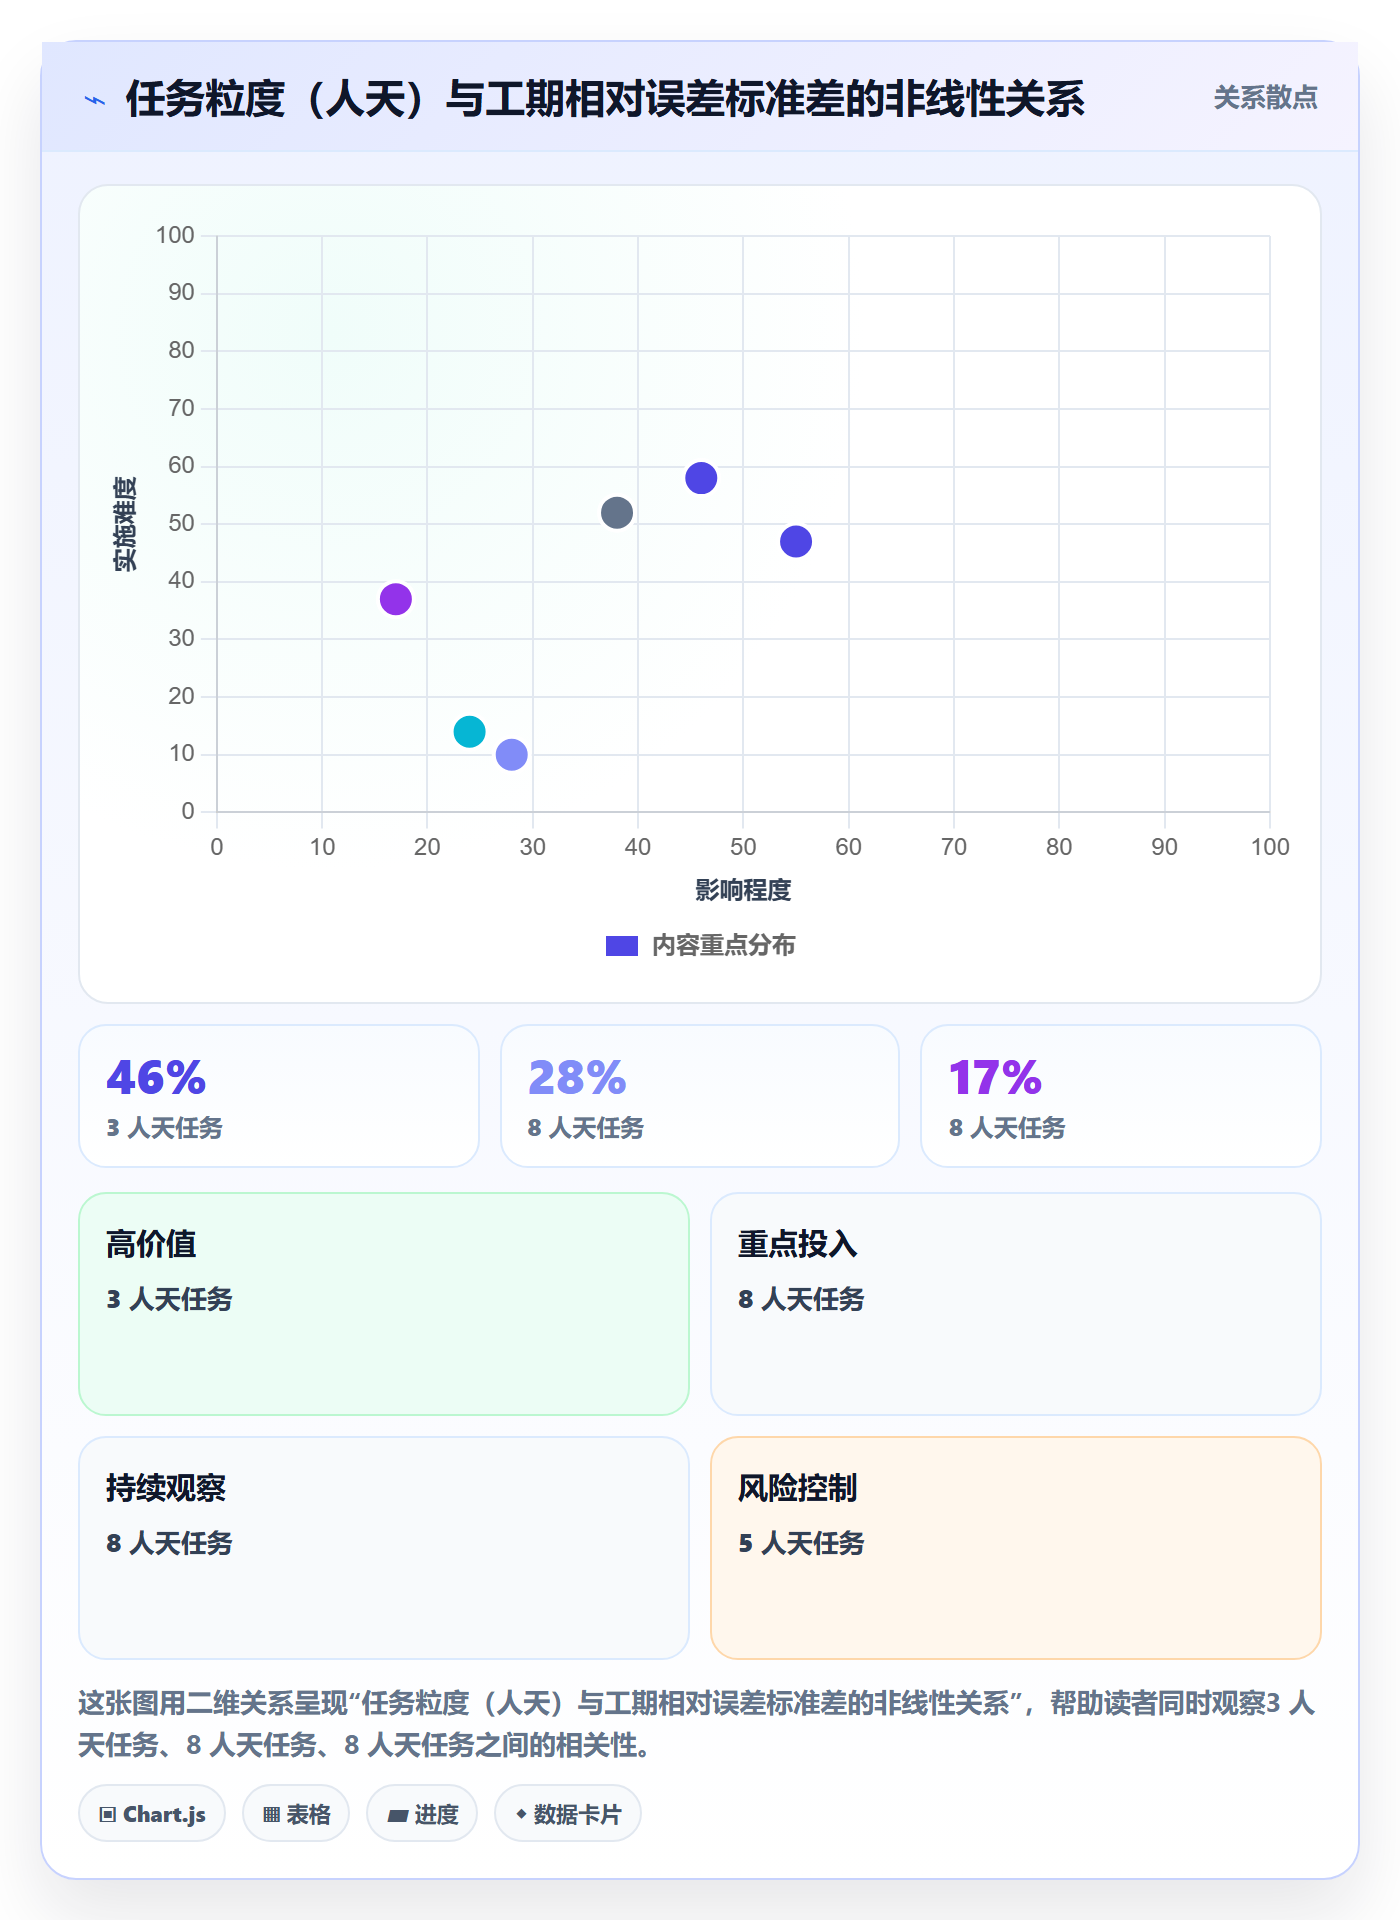Click the y-axis tick label 60
Image resolution: width=1400 pixels, height=1920 pixels.
[181, 465]
